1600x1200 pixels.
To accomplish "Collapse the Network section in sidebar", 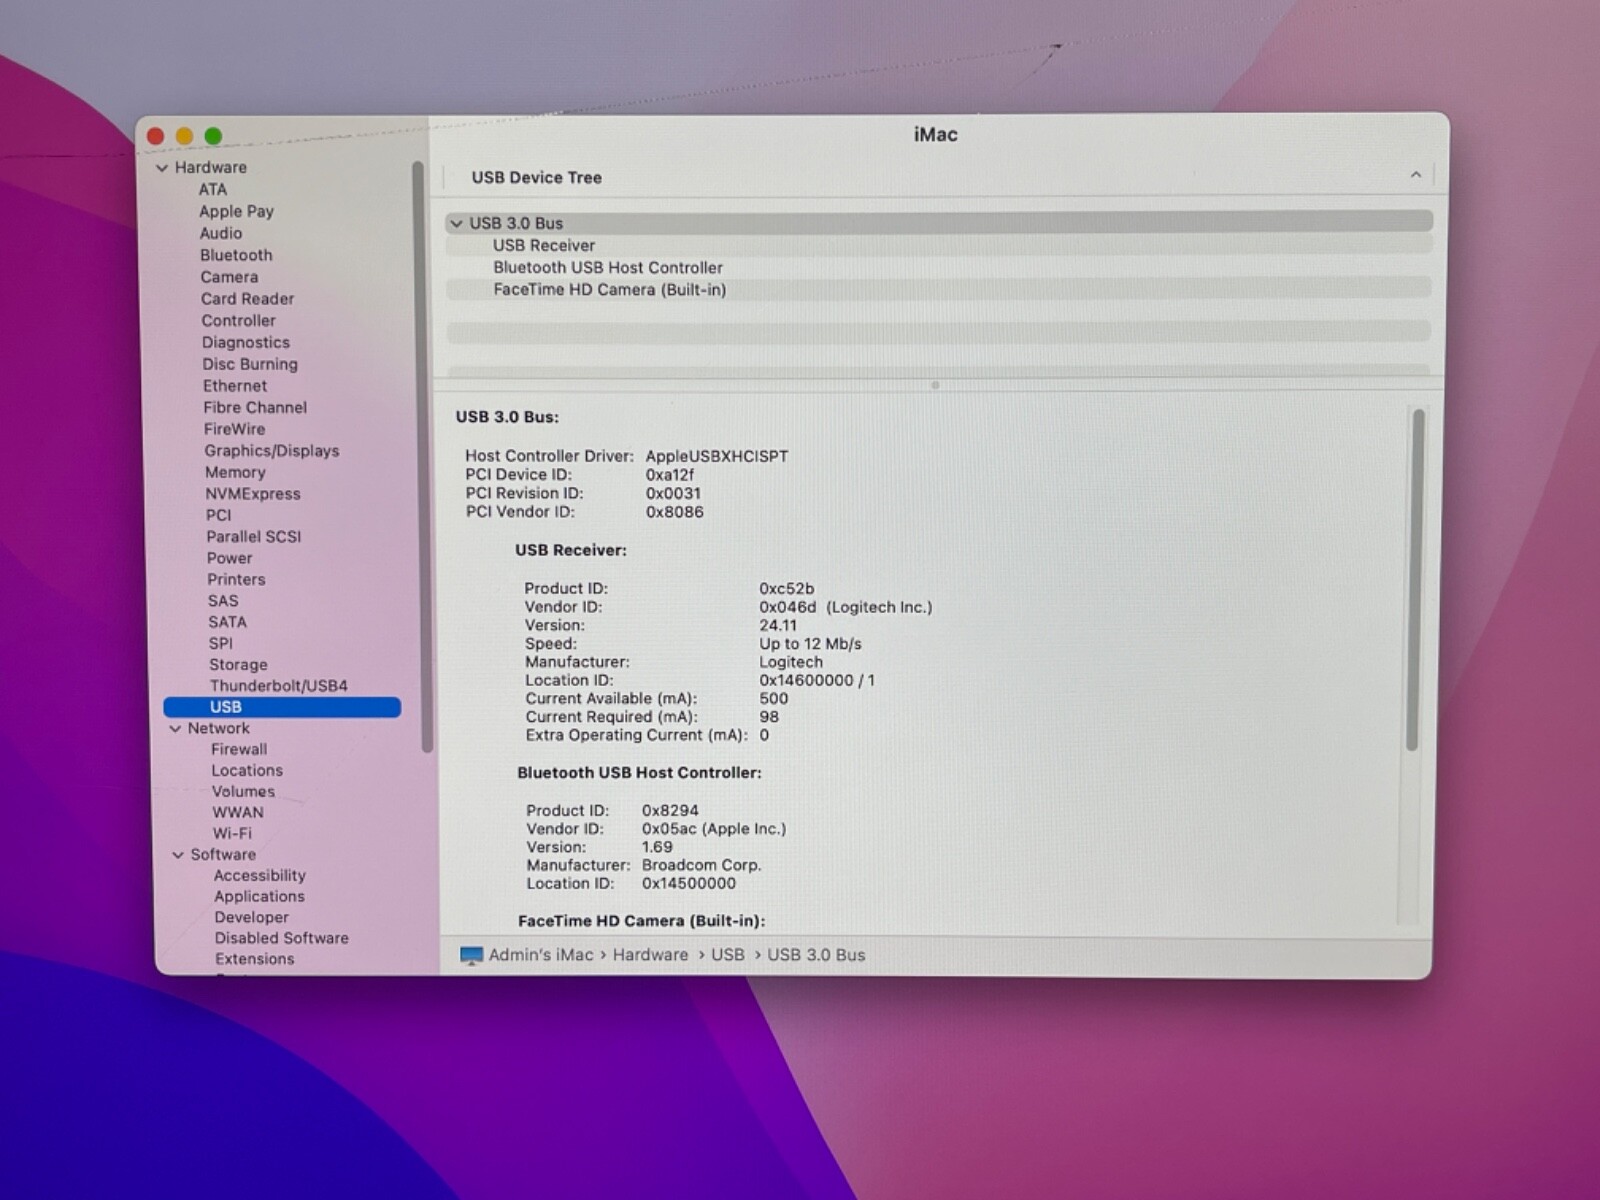I will 175,729.
